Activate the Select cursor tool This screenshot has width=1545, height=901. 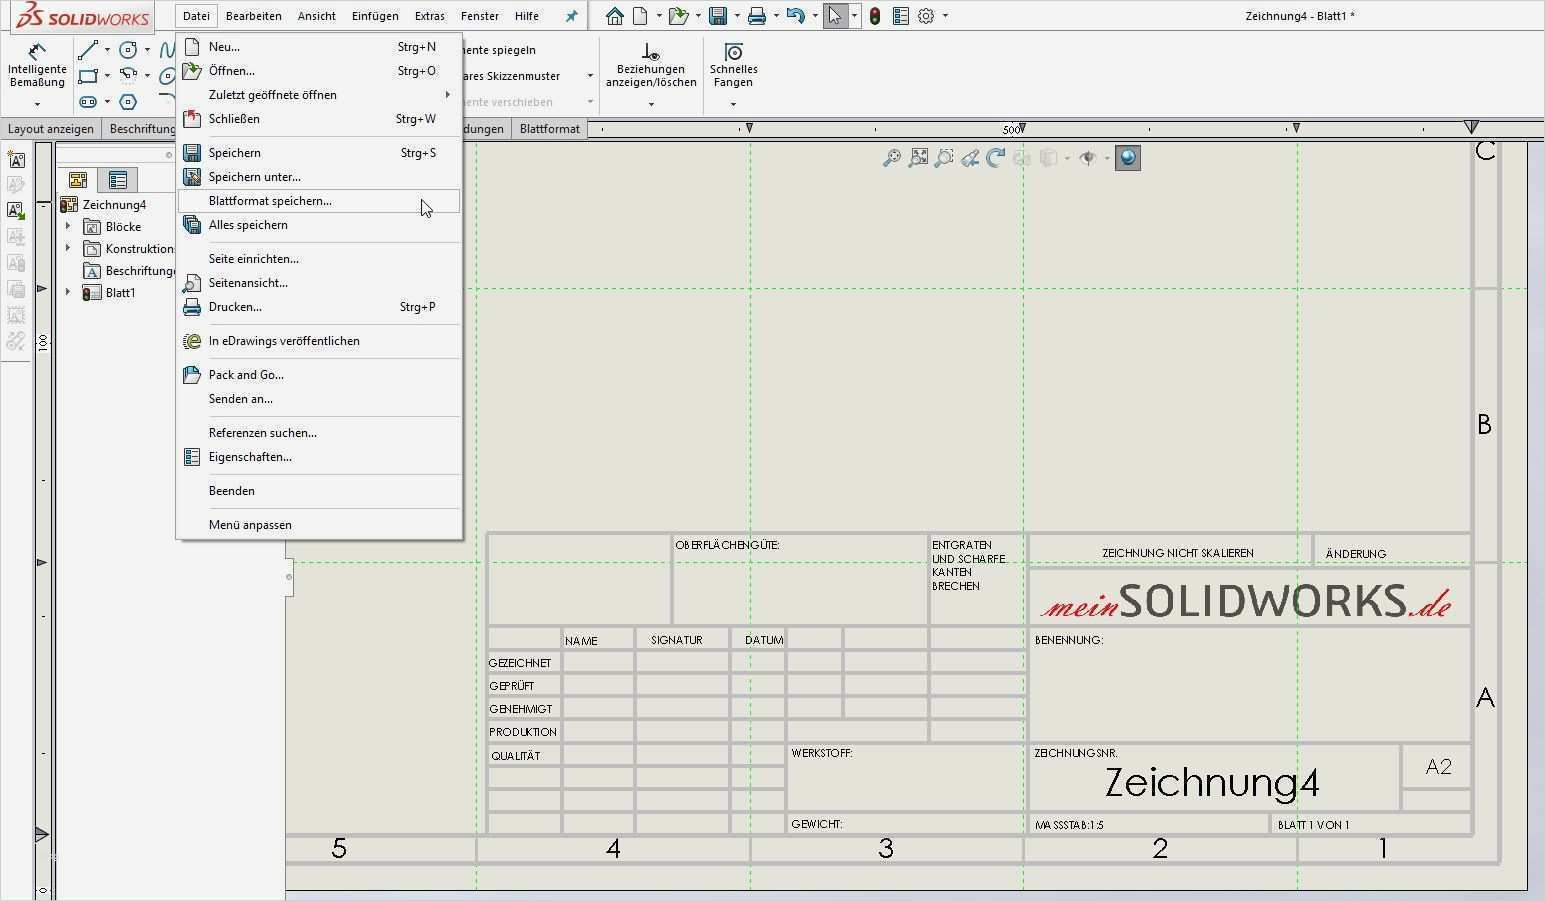point(834,16)
